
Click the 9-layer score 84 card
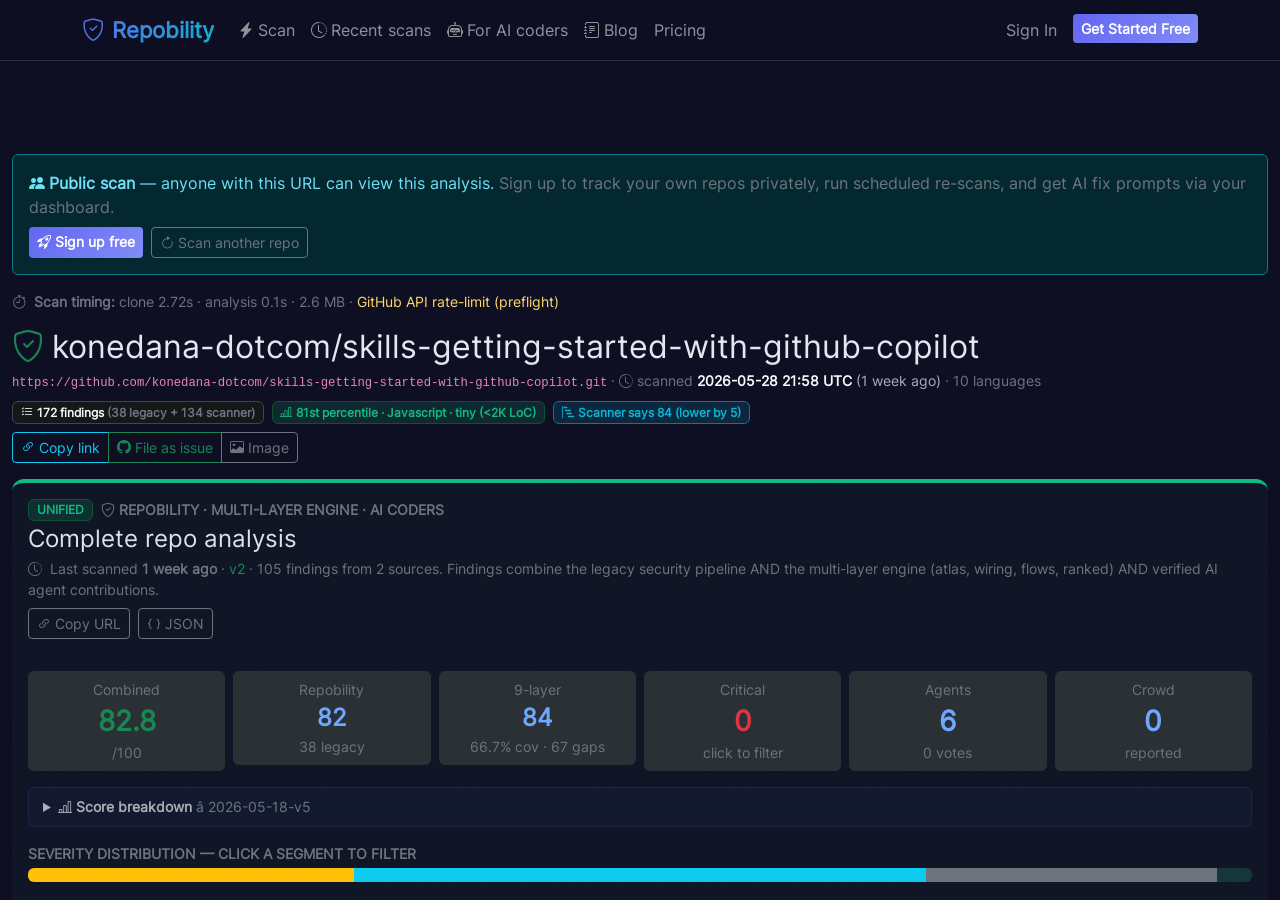(x=537, y=718)
